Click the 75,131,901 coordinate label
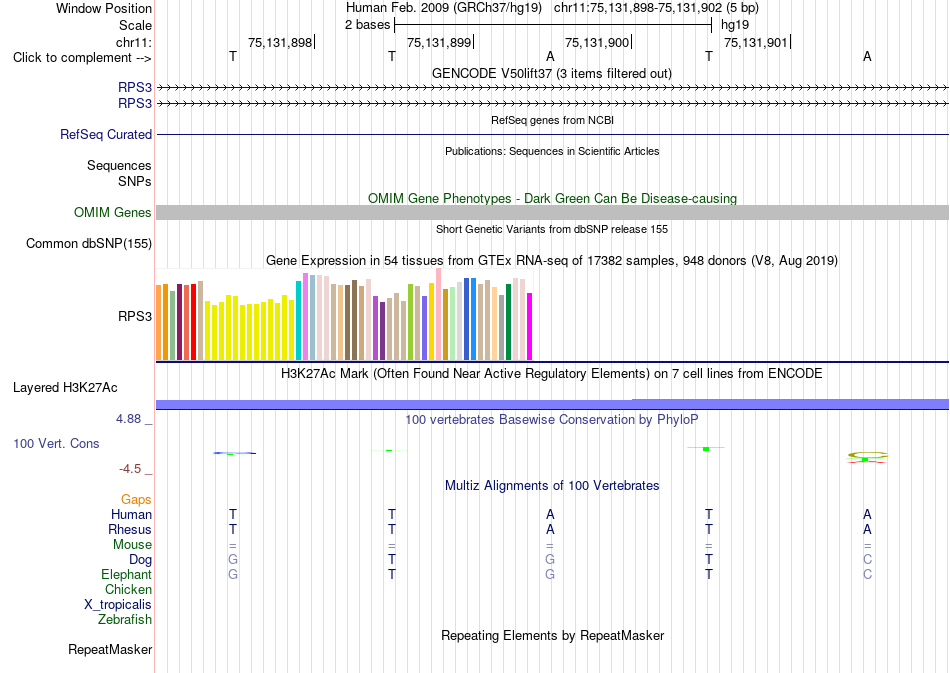This screenshot has height=673, width=950. pyautogui.click(x=756, y=42)
